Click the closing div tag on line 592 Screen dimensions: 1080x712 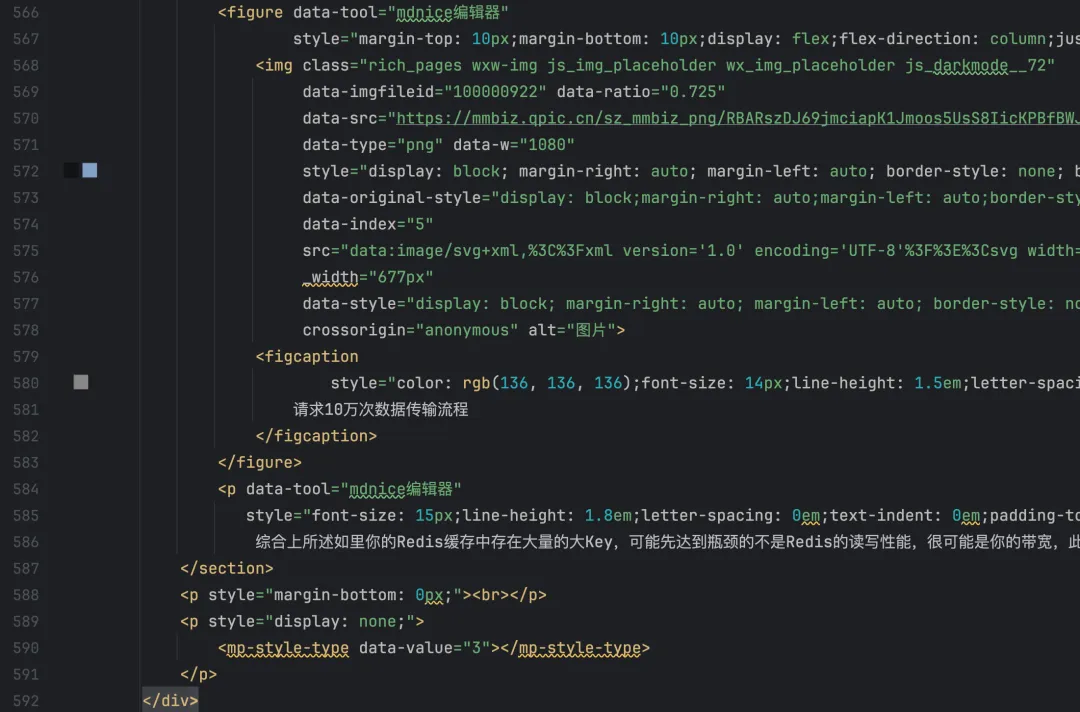point(170,700)
